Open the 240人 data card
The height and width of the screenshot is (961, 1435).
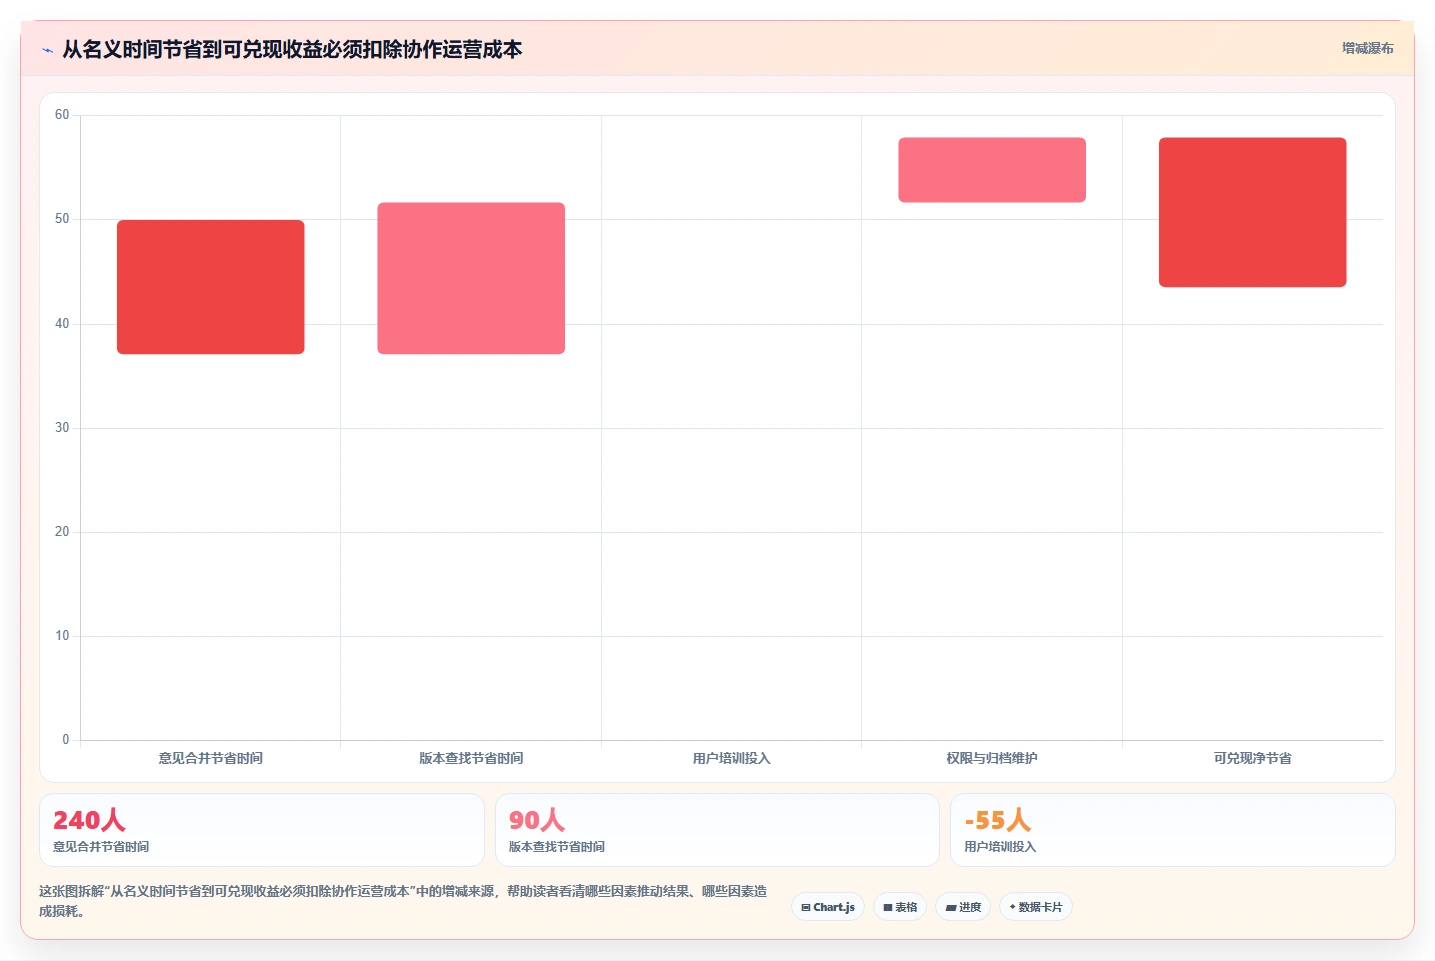(x=262, y=830)
